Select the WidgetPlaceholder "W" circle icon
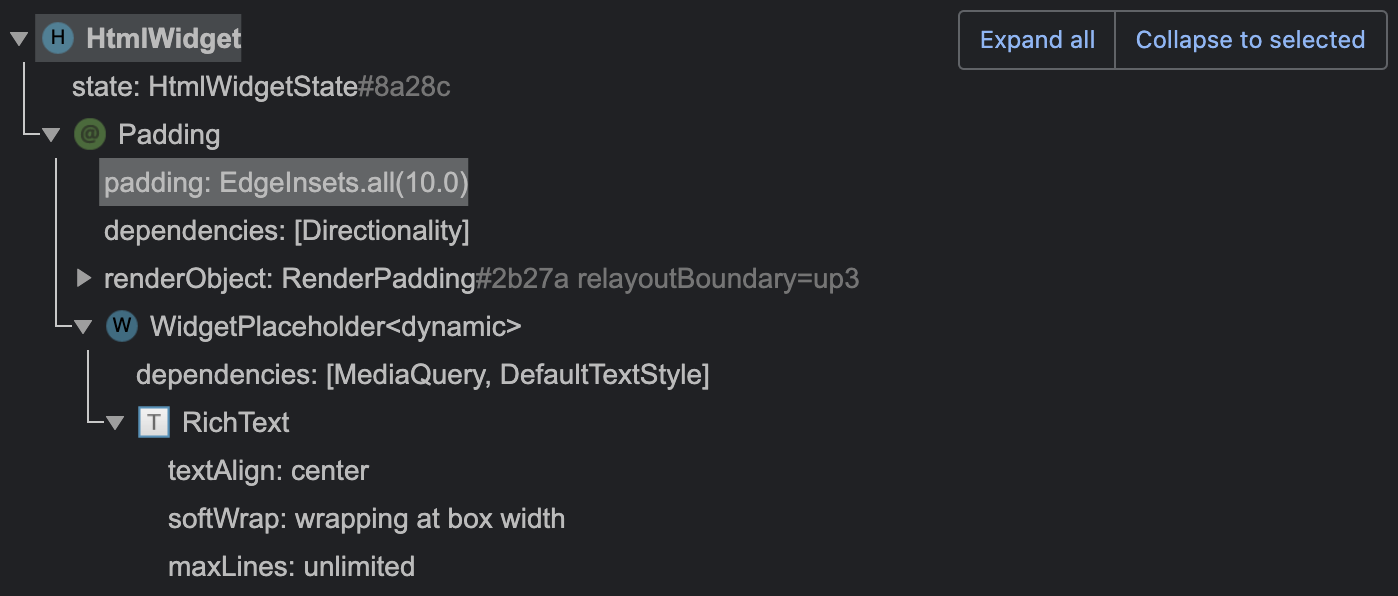The height and width of the screenshot is (596, 1398). point(121,326)
